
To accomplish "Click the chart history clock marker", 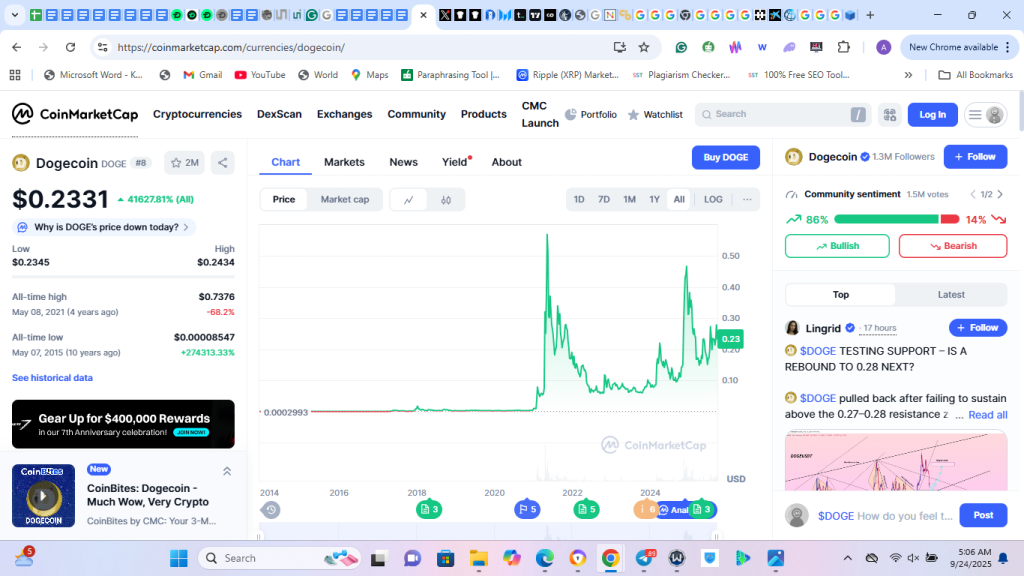I will point(270,509).
